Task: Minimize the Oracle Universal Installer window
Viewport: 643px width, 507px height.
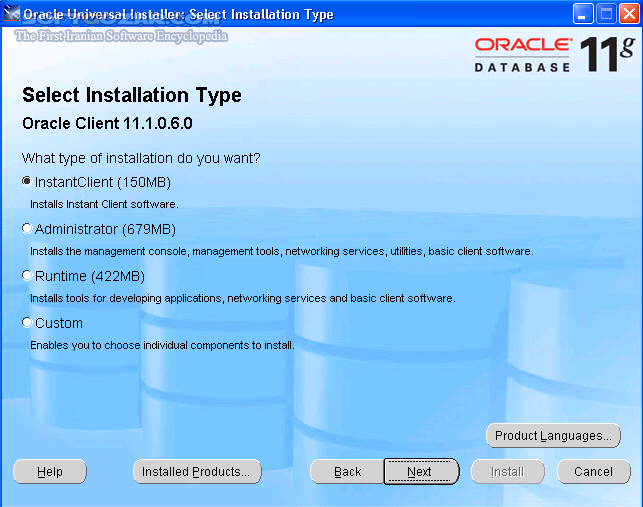Action: point(583,14)
